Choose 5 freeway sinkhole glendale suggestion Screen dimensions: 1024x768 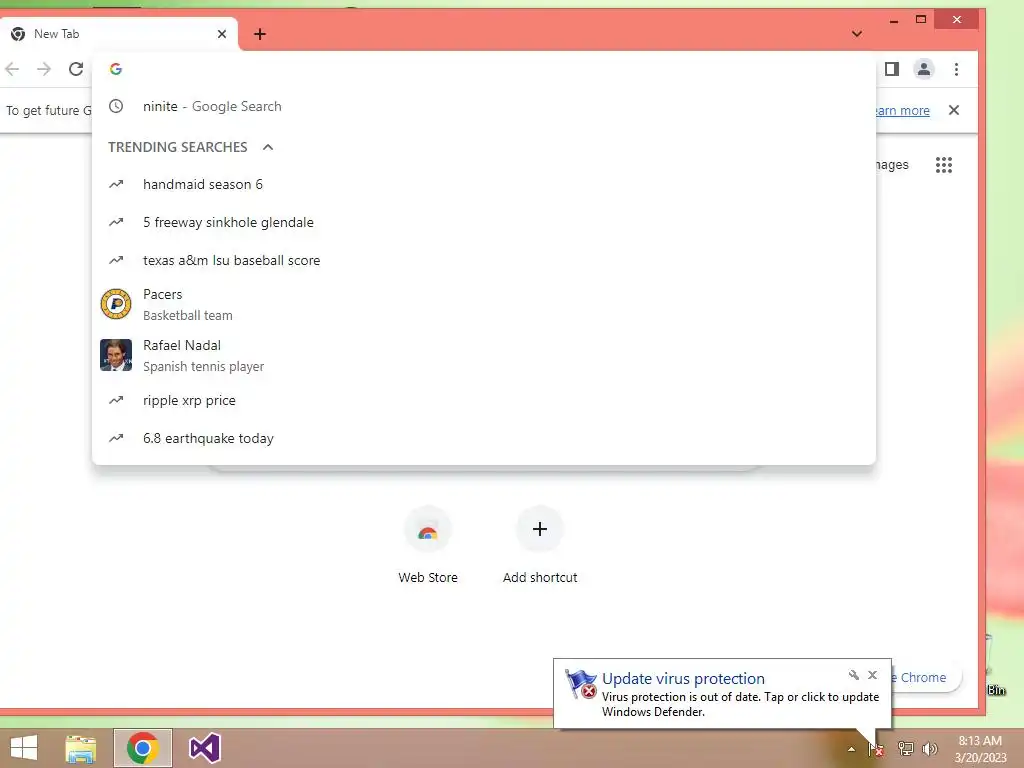(483, 222)
